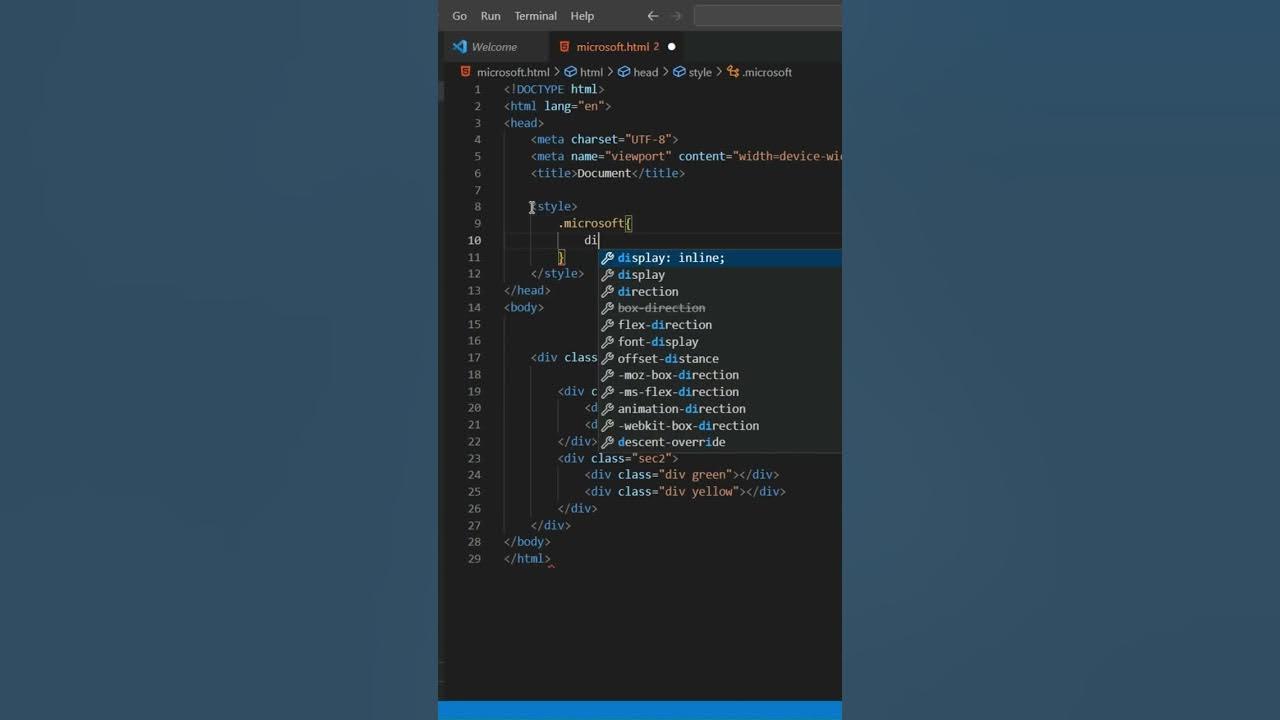Click the <body> opening tag

tap(524, 307)
